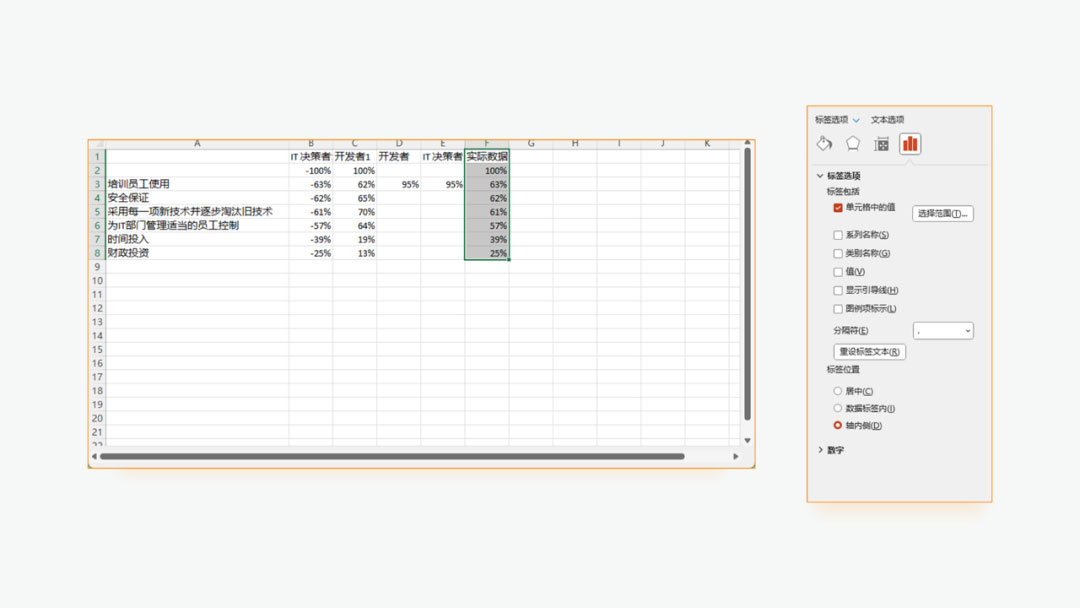1080x608 pixels.
Task: Click the horizontal scrollbar right arrow
Action: coord(736,457)
